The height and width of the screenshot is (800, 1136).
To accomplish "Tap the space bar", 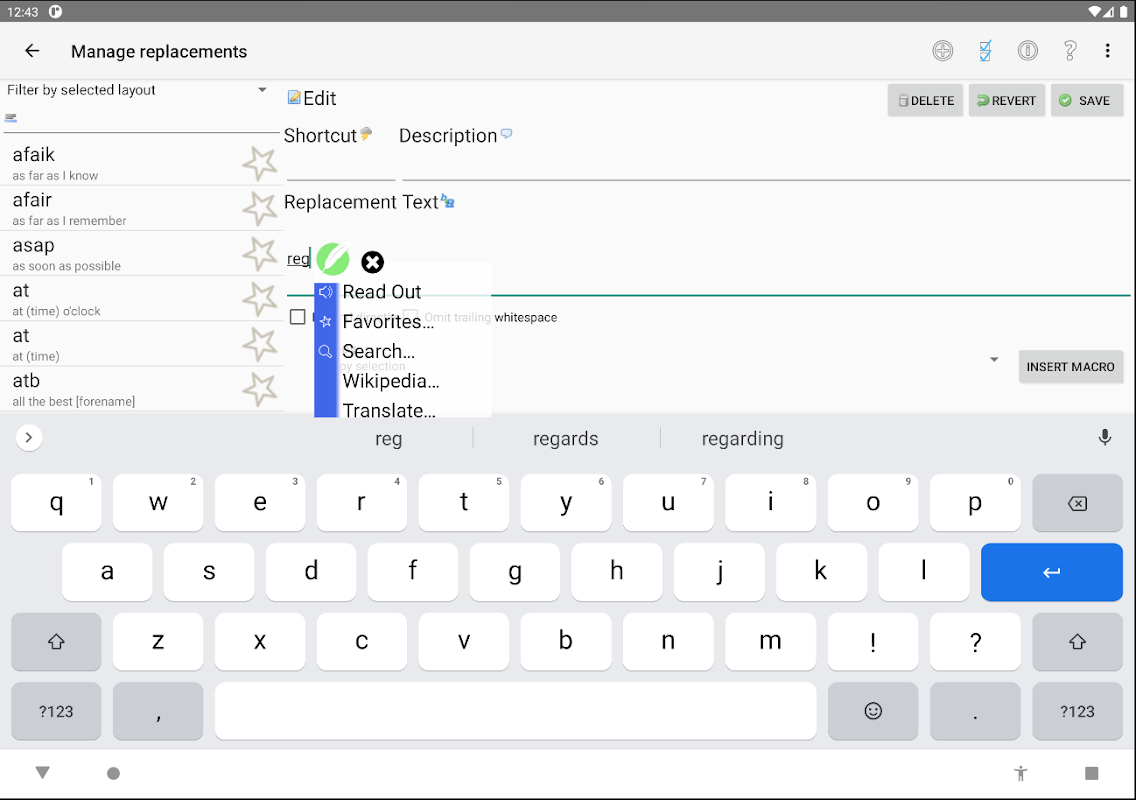I will point(515,711).
